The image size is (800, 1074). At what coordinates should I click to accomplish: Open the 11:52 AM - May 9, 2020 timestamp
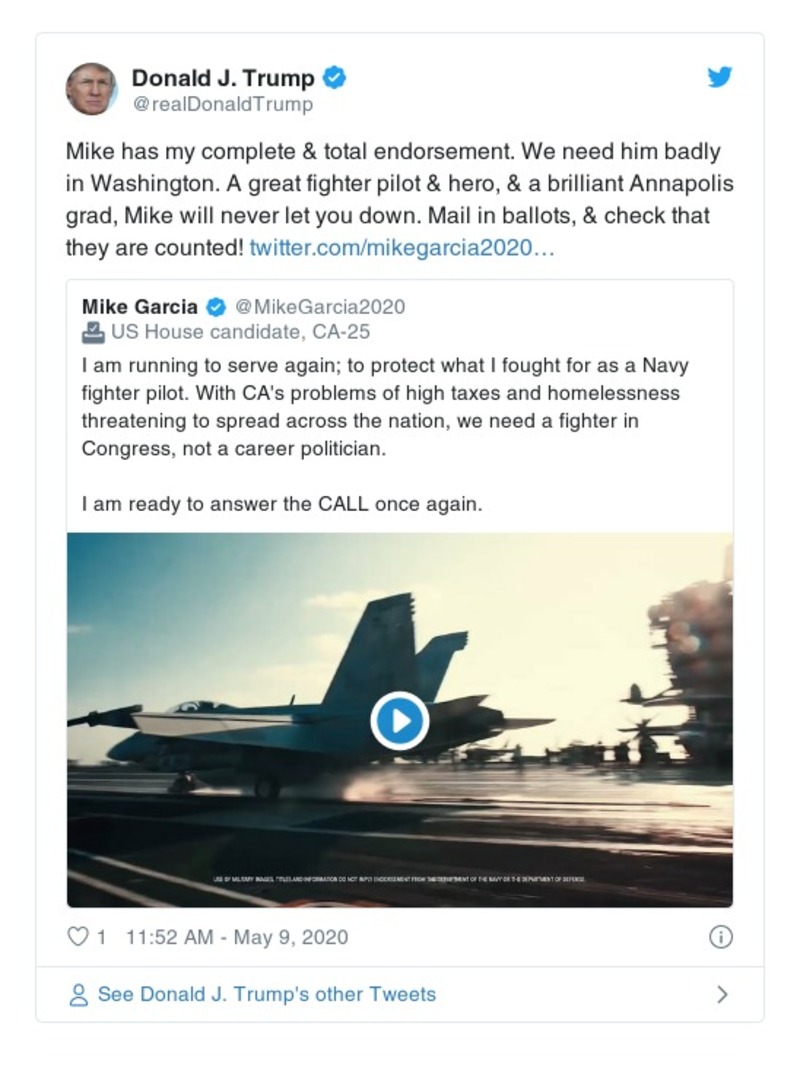coord(237,937)
